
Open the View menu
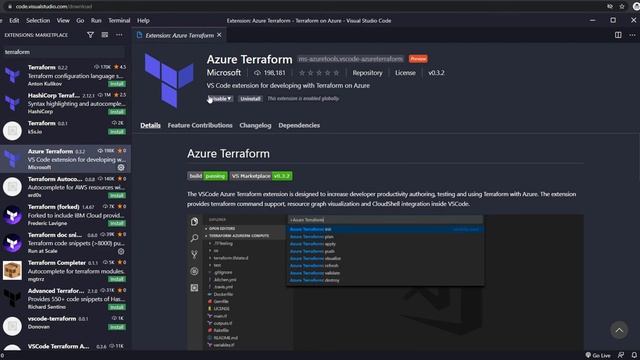(x=63, y=20)
